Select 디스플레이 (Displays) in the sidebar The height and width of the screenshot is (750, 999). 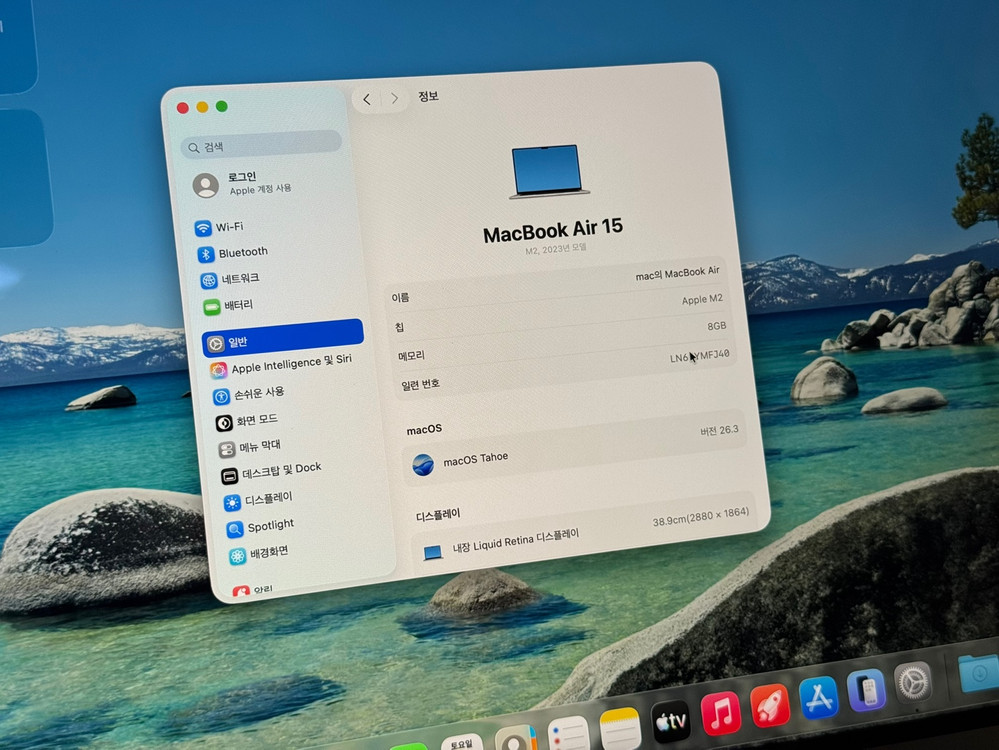pyautogui.click(x=268, y=499)
